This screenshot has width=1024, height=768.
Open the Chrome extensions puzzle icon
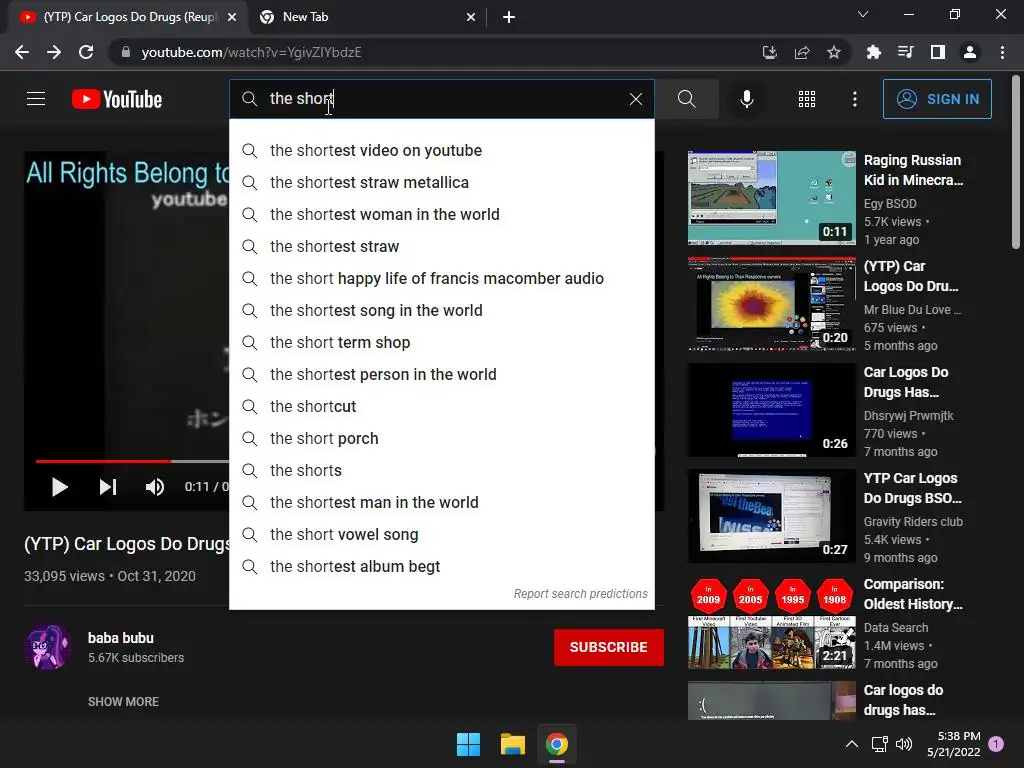click(873, 52)
